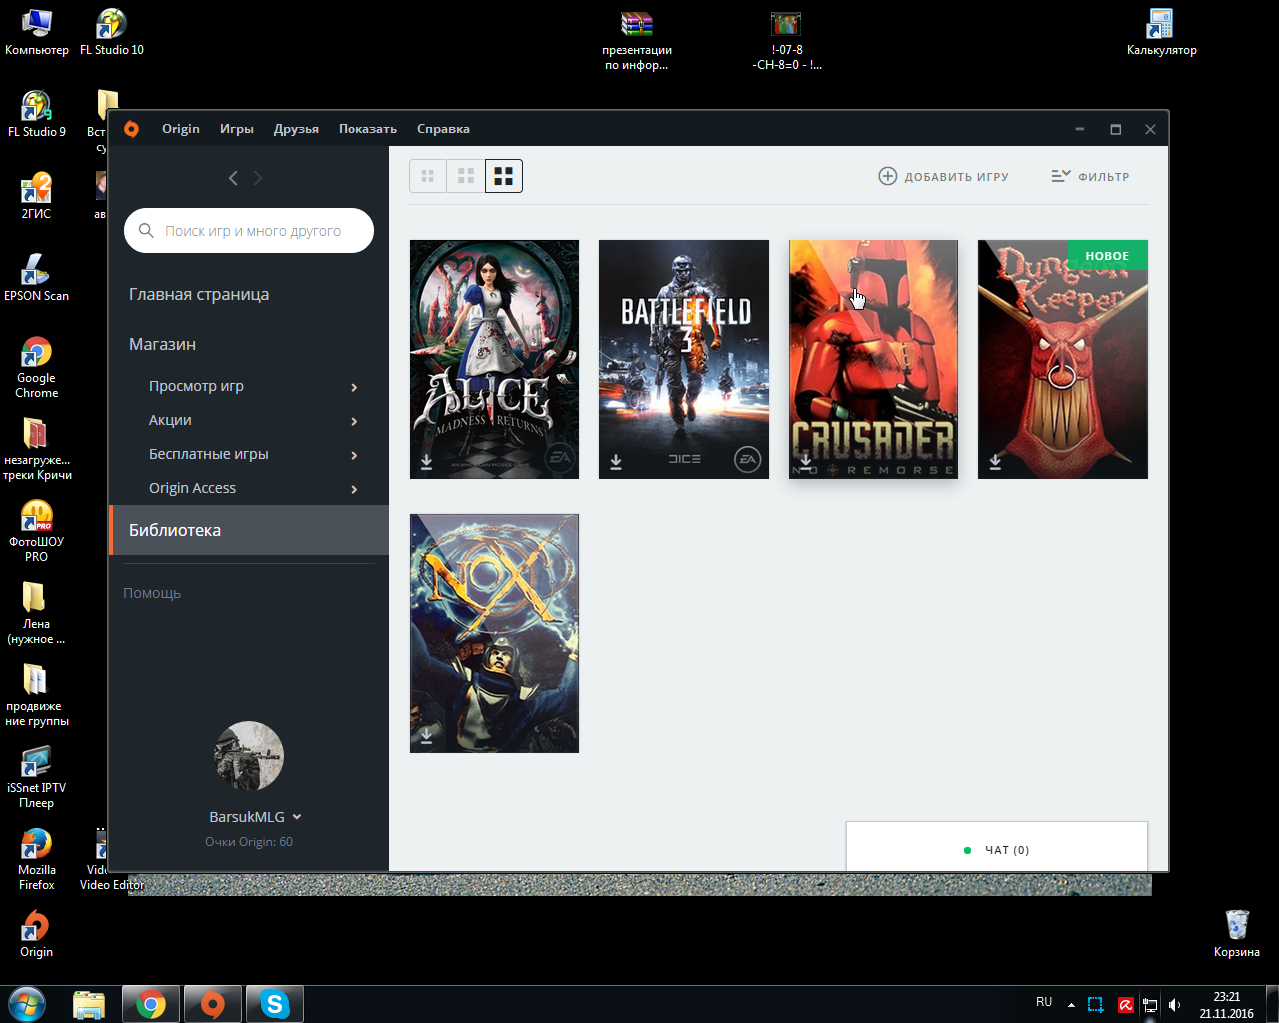Open Магазин section in sidebar
The width and height of the screenshot is (1279, 1023).
pos(162,344)
